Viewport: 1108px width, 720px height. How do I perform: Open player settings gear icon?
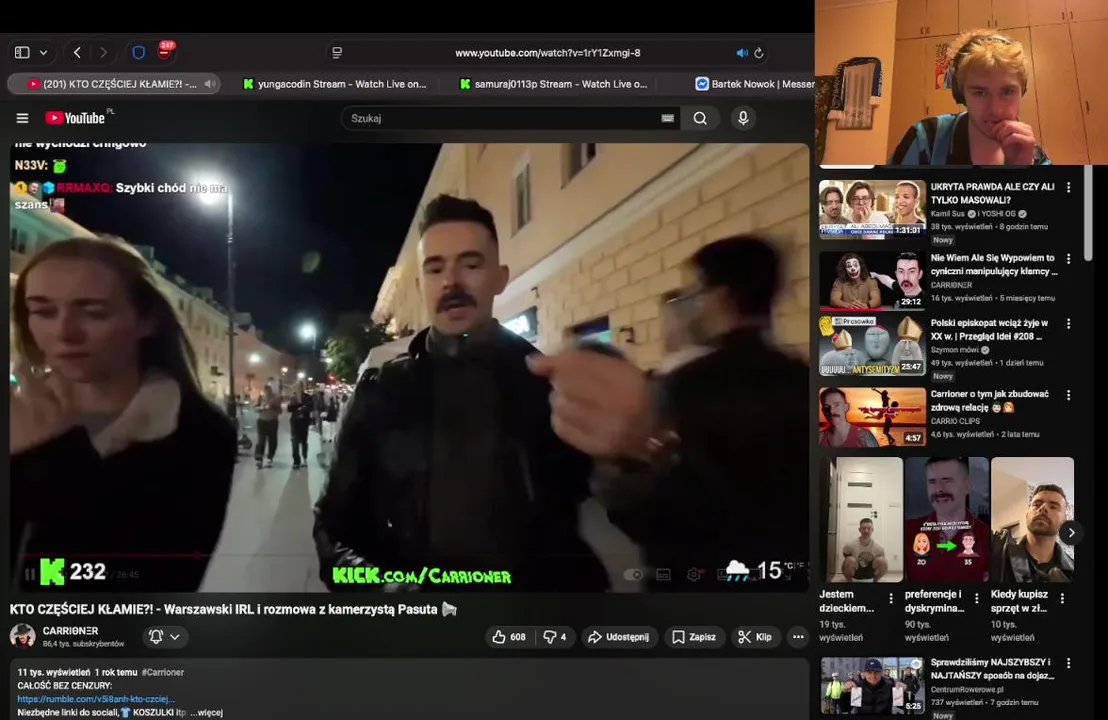(x=694, y=574)
